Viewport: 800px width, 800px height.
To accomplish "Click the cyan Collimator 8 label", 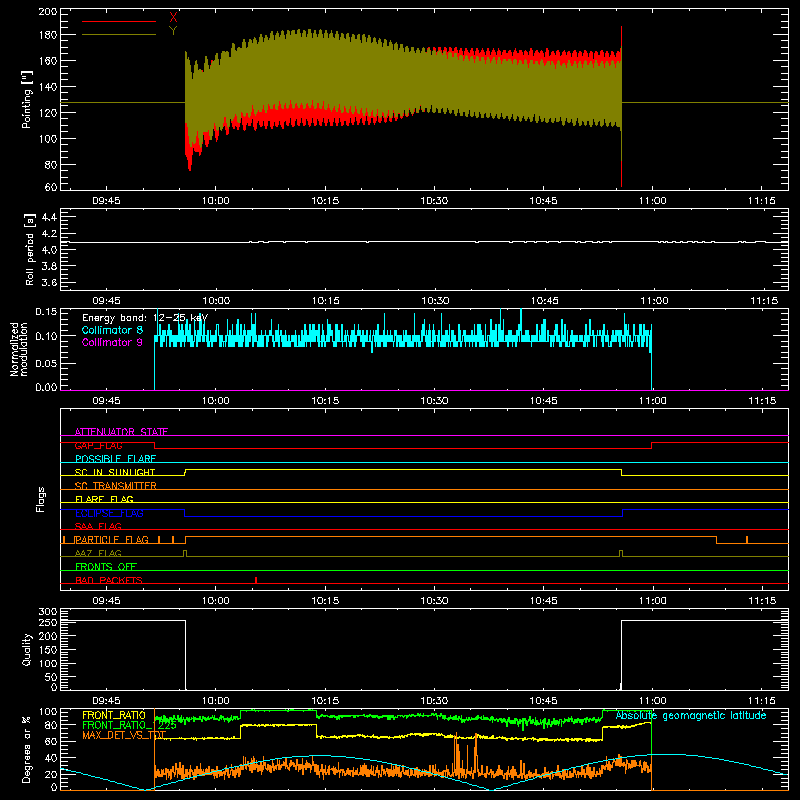I will [112, 330].
